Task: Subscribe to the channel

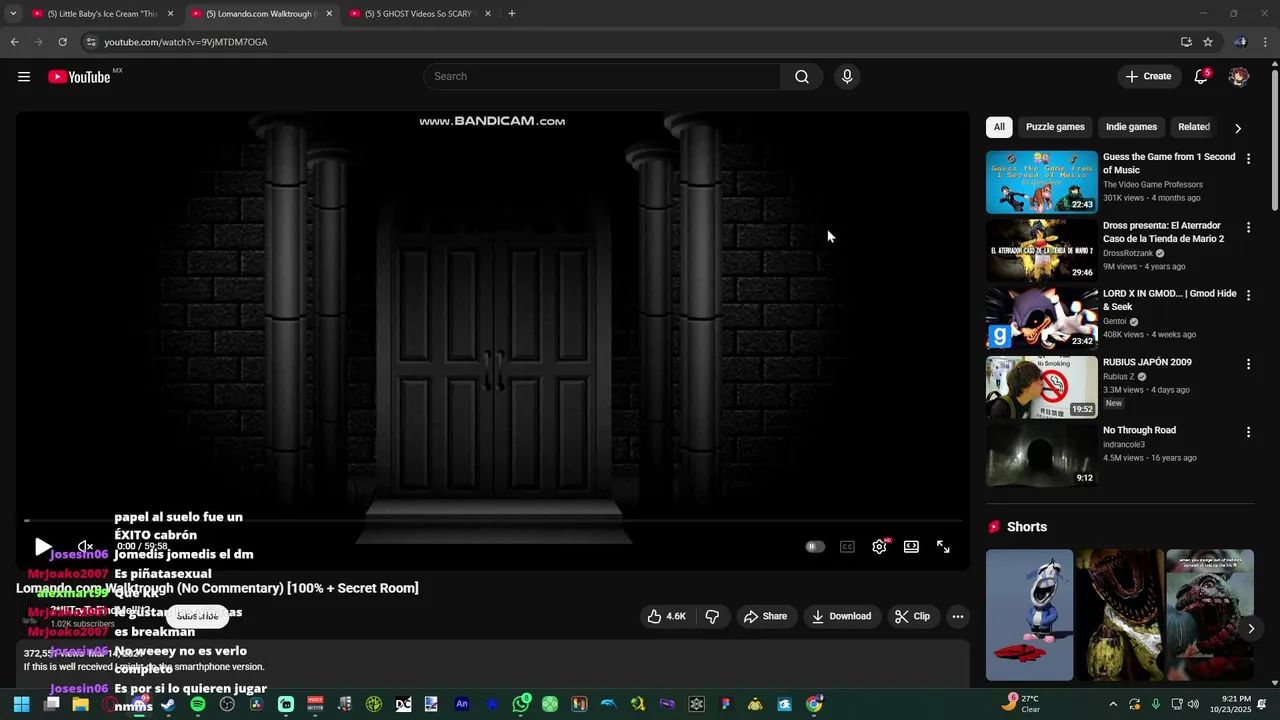Action: tap(197, 616)
